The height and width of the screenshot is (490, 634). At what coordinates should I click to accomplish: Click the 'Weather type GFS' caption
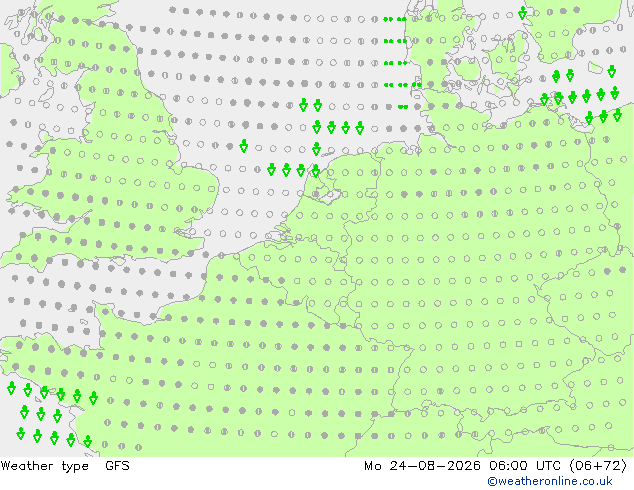coord(65,466)
